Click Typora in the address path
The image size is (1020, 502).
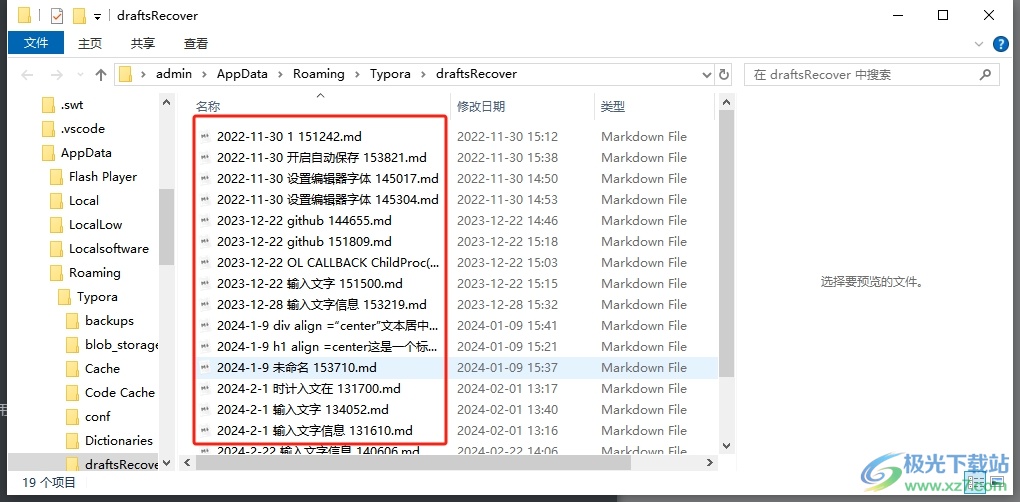click(390, 73)
